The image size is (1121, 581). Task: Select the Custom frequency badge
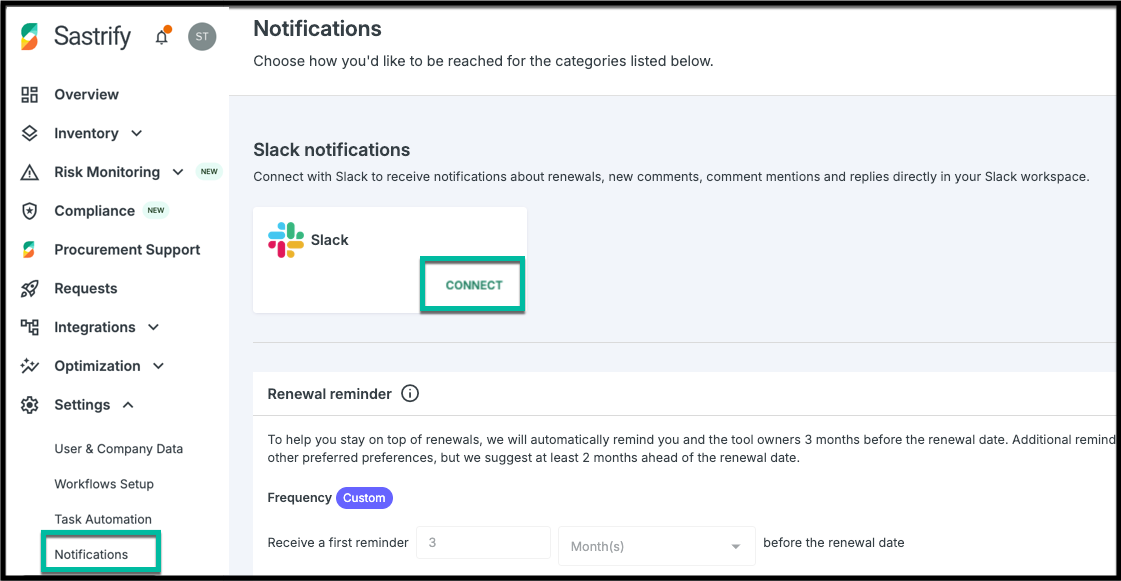[x=364, y=498]
